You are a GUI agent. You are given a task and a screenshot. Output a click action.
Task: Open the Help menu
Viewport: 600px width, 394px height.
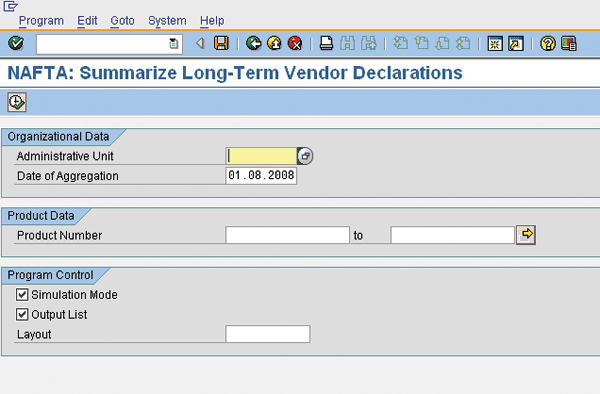(212, 21)
